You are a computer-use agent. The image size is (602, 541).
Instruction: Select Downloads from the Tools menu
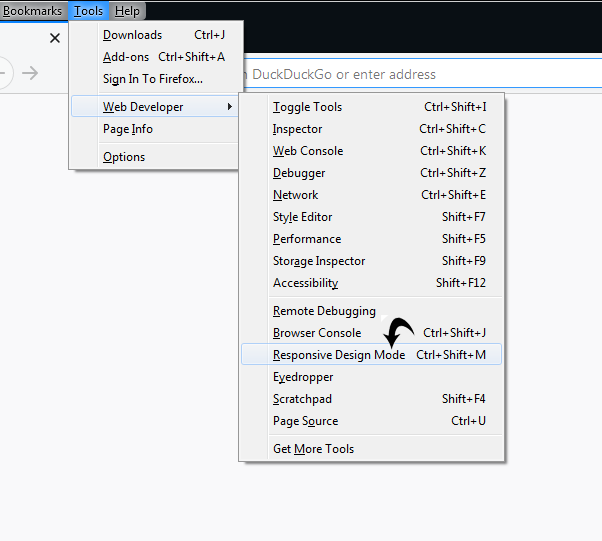(155, 35)
